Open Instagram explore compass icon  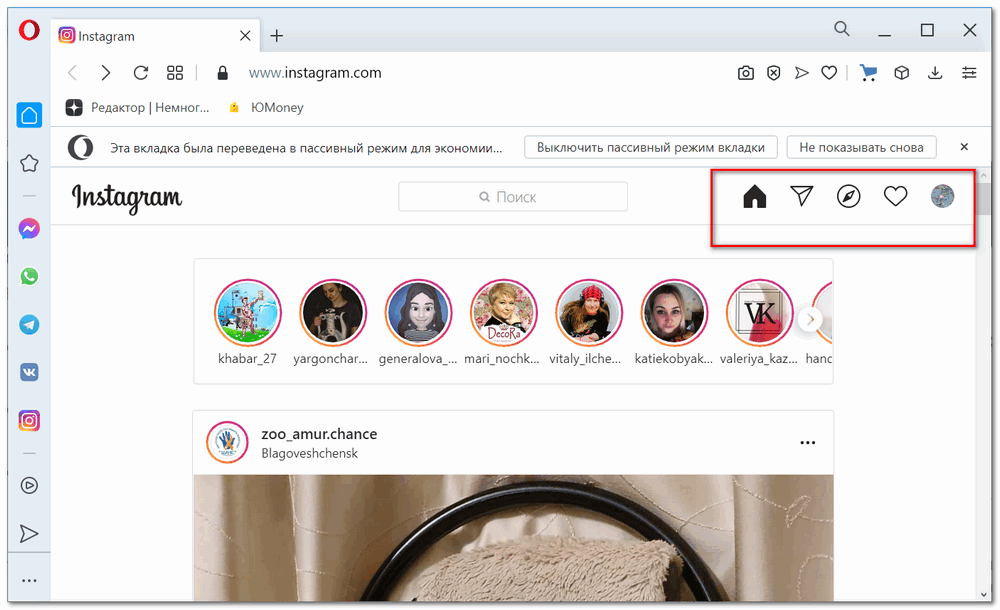(x=848, y=196)
